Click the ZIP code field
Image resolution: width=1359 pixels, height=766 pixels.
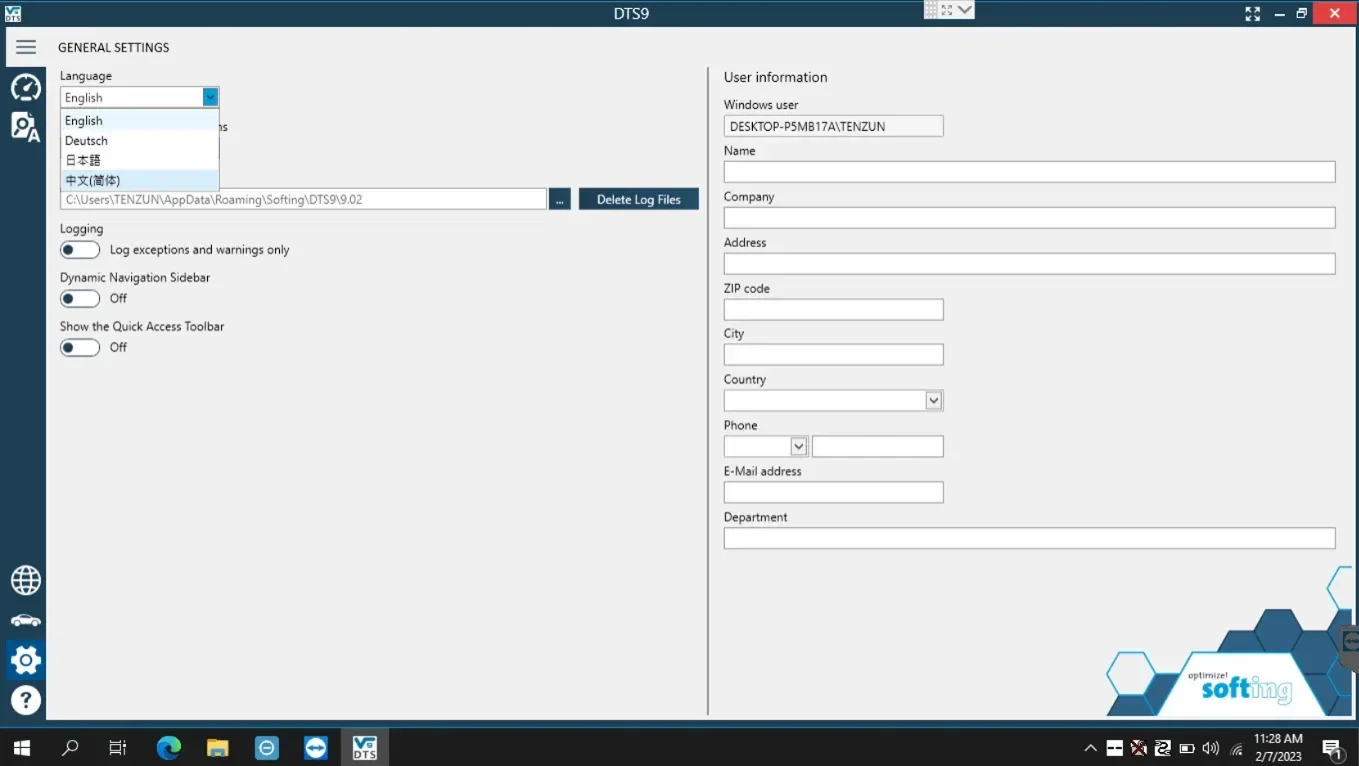coord(833,310)
